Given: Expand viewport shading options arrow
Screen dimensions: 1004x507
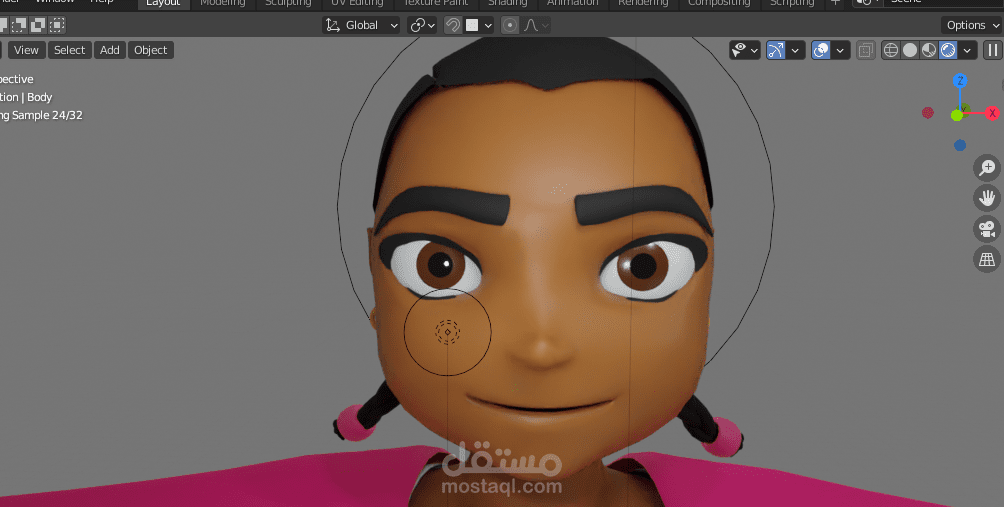Looking at the screenshot, I should pyautogui.click(x=968, y=50).
